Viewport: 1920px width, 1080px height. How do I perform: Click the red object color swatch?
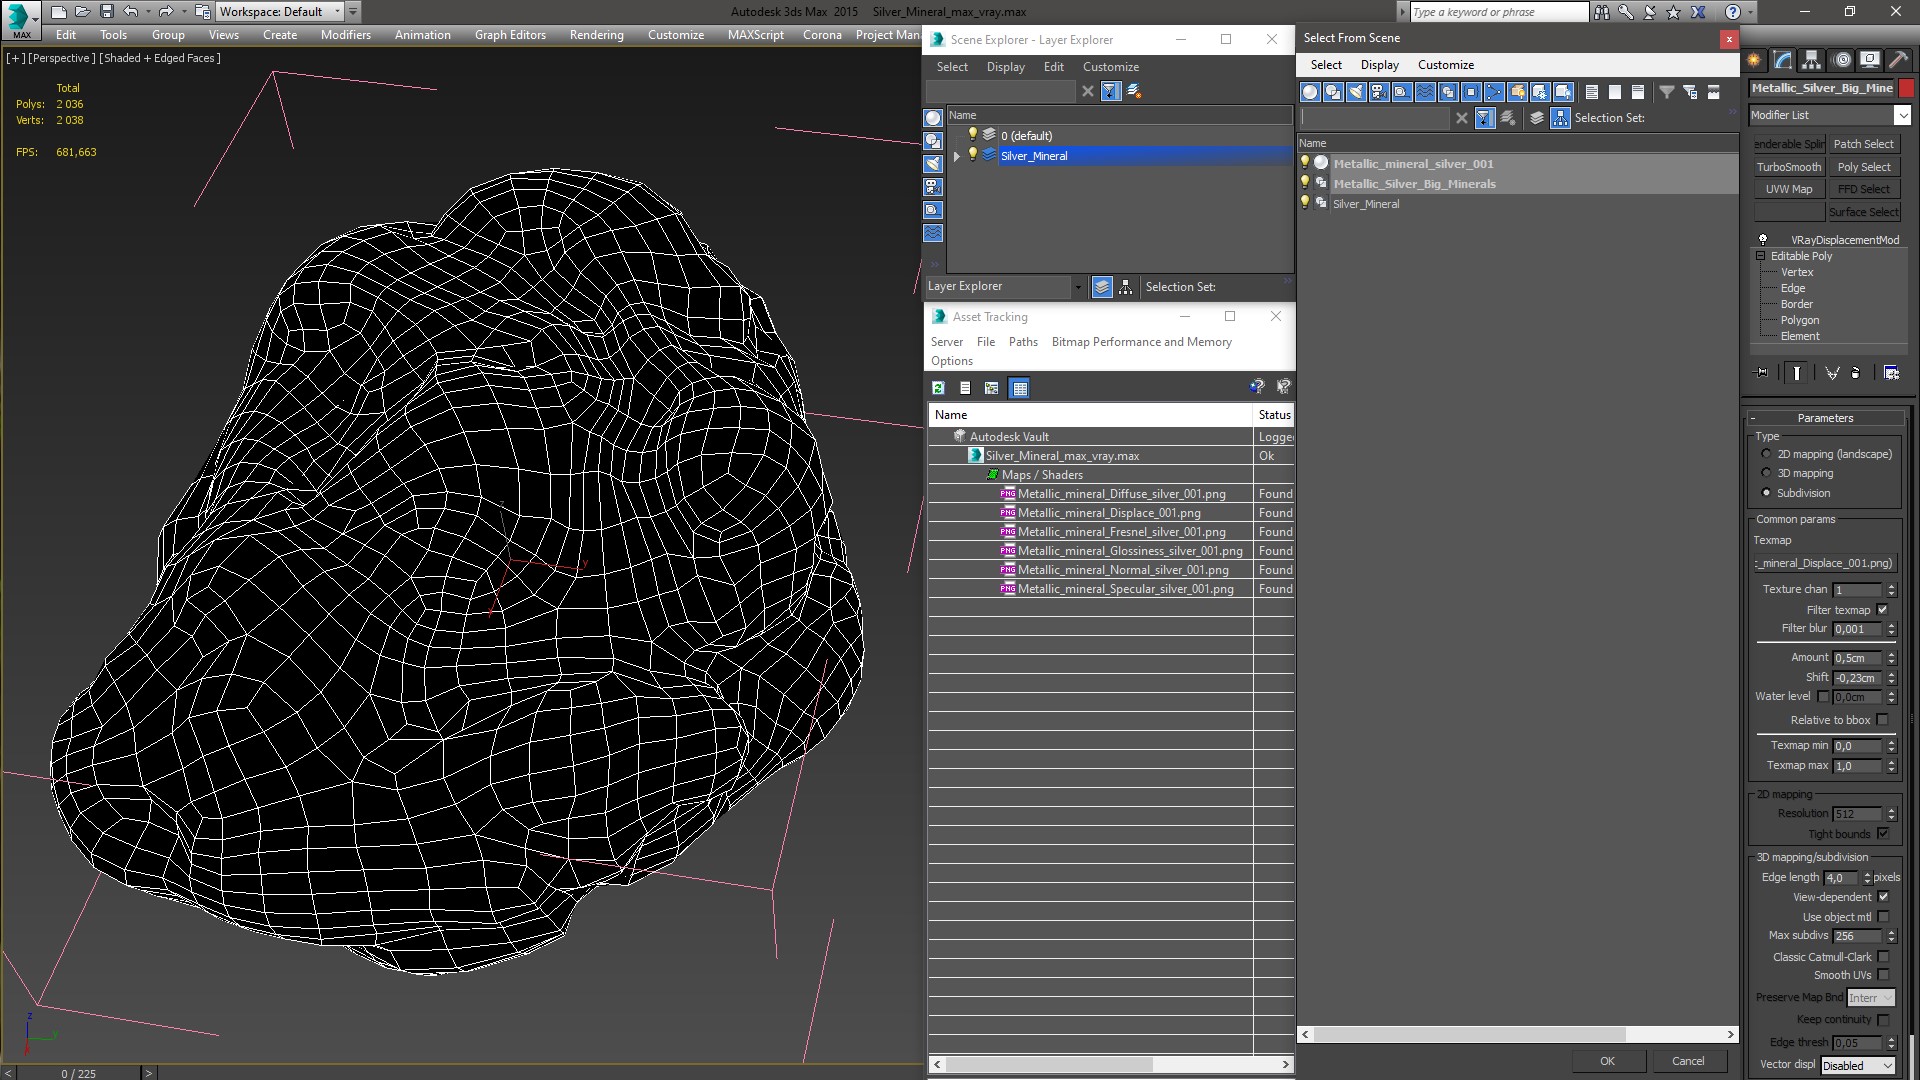(1907, 88)
